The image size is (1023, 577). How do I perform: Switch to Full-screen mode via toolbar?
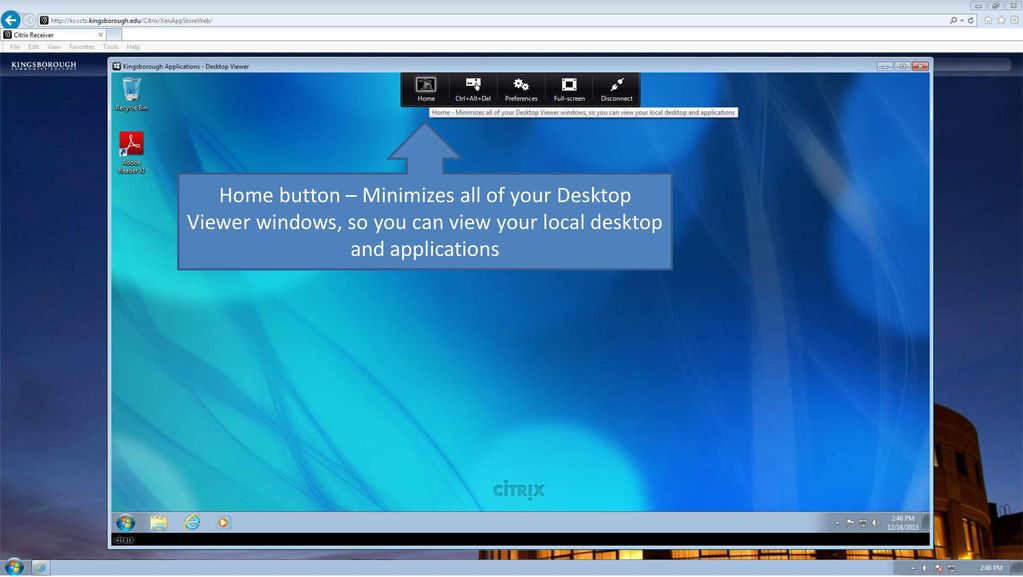click(569, 89)
